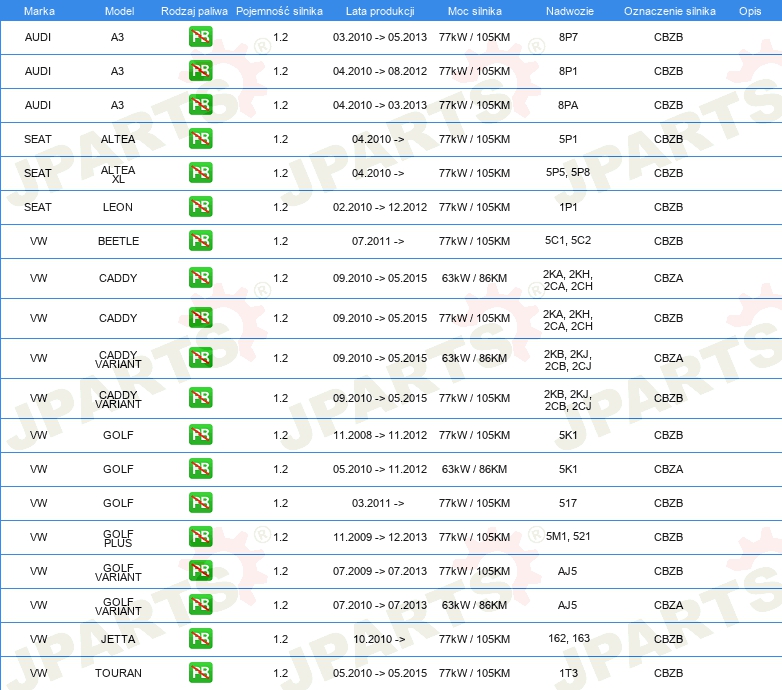Click the fuel icon in the Golf Variant CBZA row
This screenshot has width=782, height=690.
[200, 604]
